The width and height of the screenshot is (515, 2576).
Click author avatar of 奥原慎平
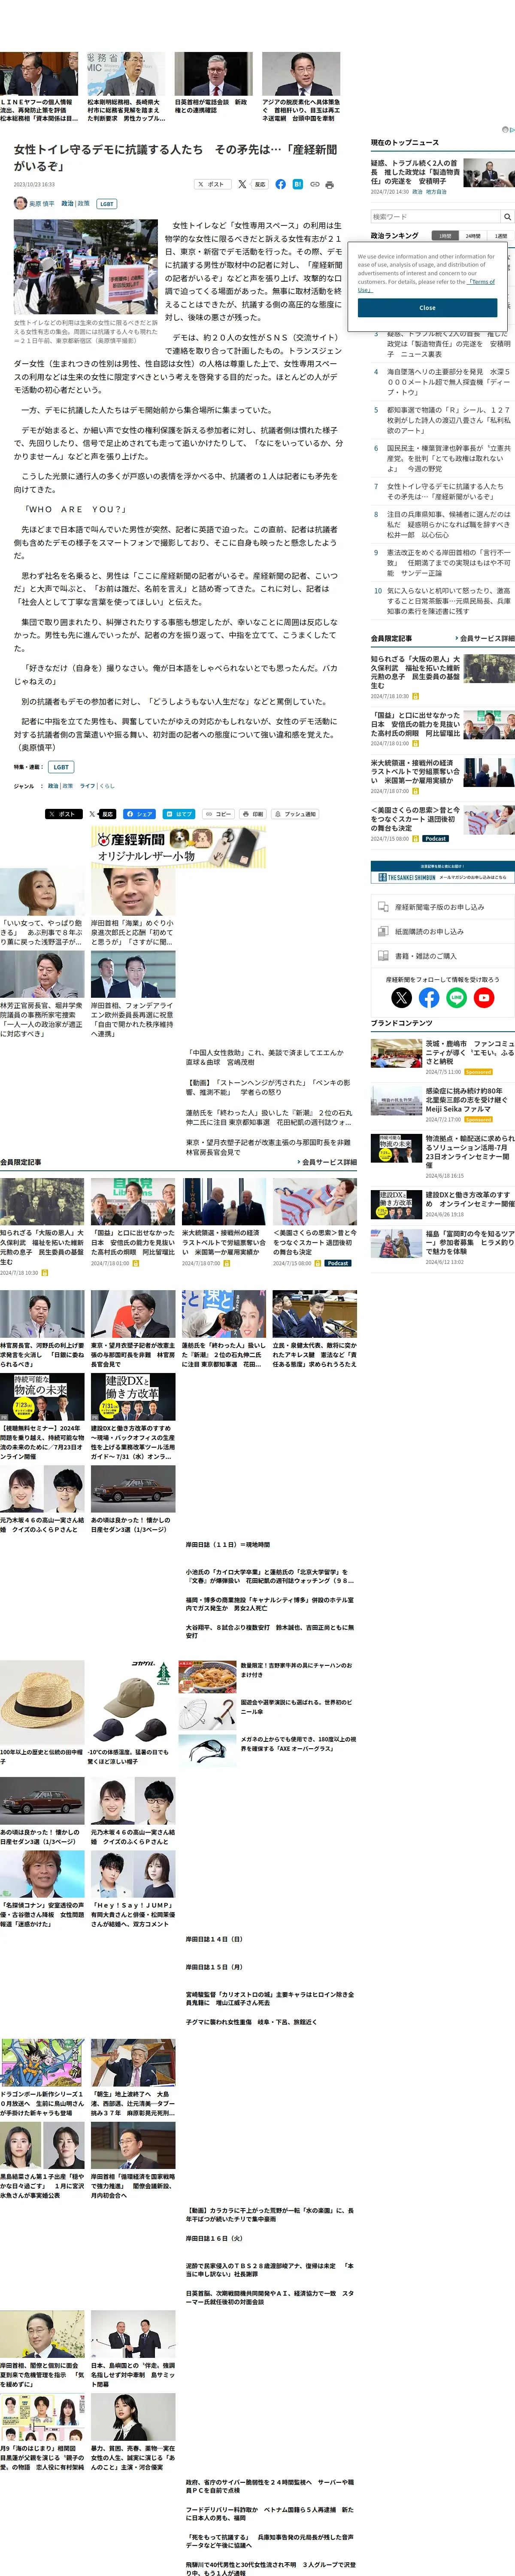point(20,203)
